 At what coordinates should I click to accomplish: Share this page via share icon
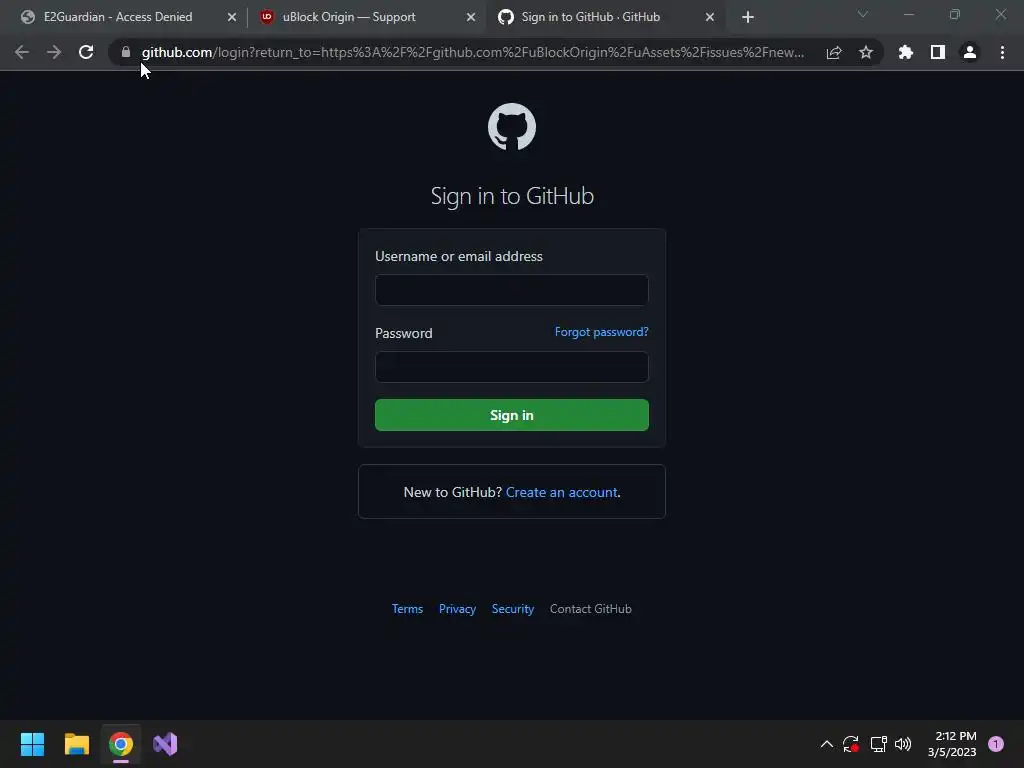click(834, 52)
